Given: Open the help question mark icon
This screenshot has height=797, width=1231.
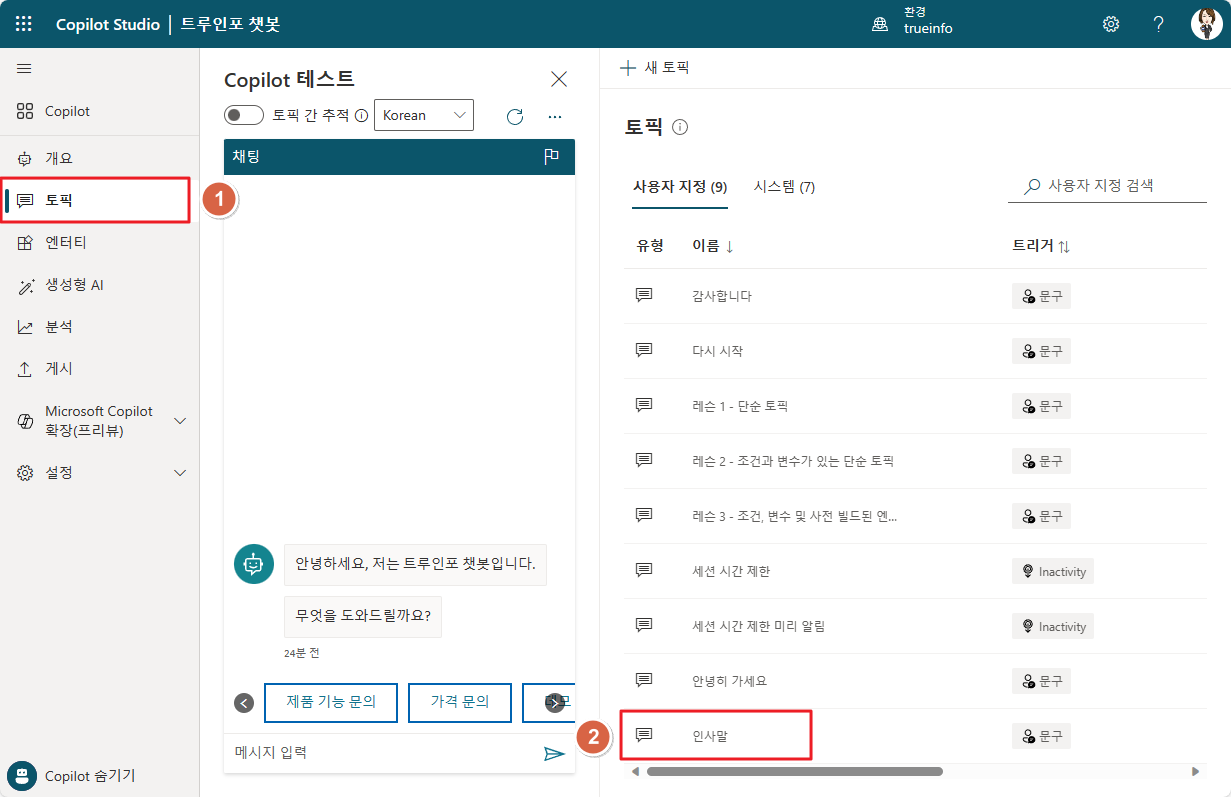Looking at the screenshot, I should click(x=1158, y=24).
